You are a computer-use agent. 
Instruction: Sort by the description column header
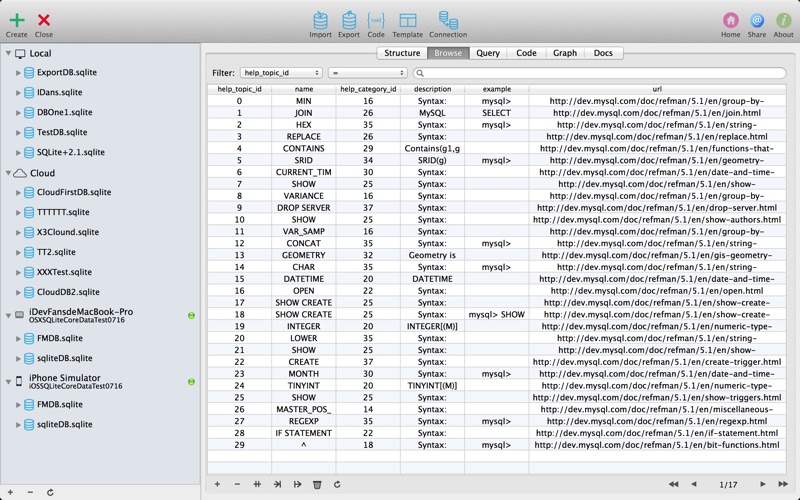(432, 89)
